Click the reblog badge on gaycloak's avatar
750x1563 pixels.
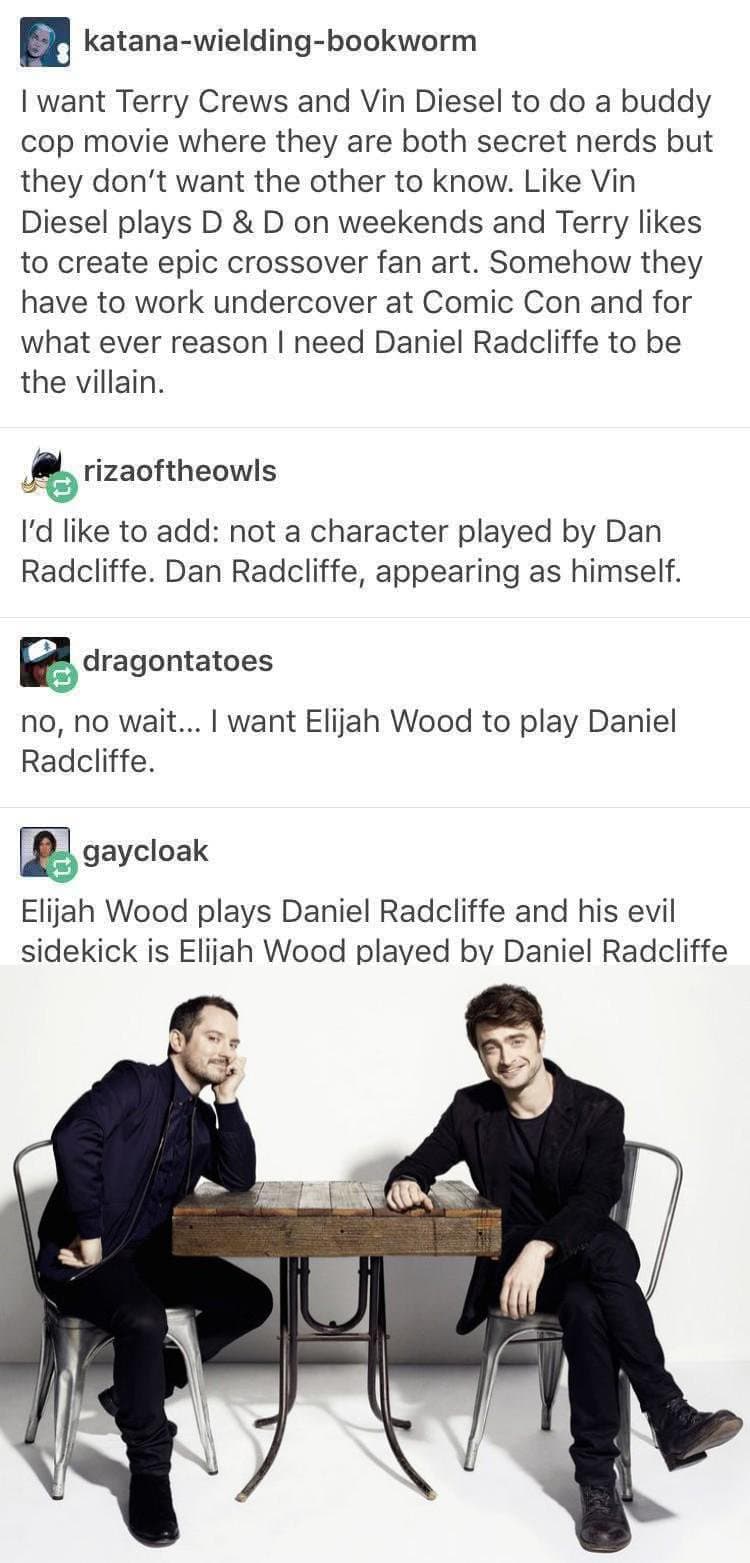click(x=62, y=868)
